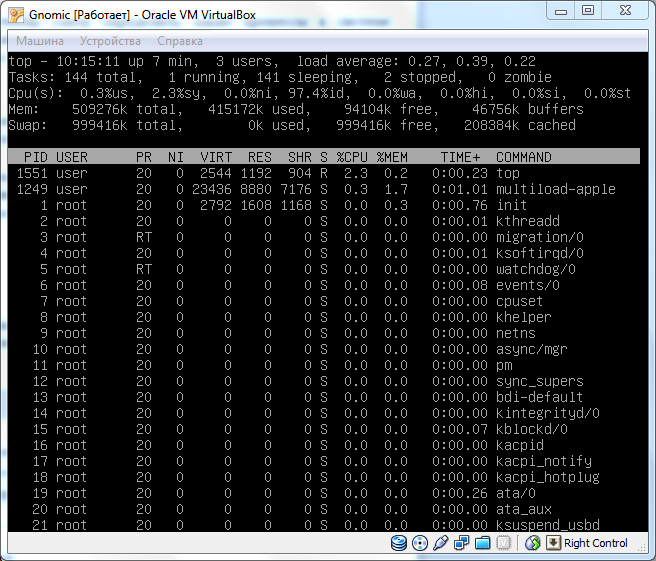
Task: Click the USER column header
Action: 72,157
